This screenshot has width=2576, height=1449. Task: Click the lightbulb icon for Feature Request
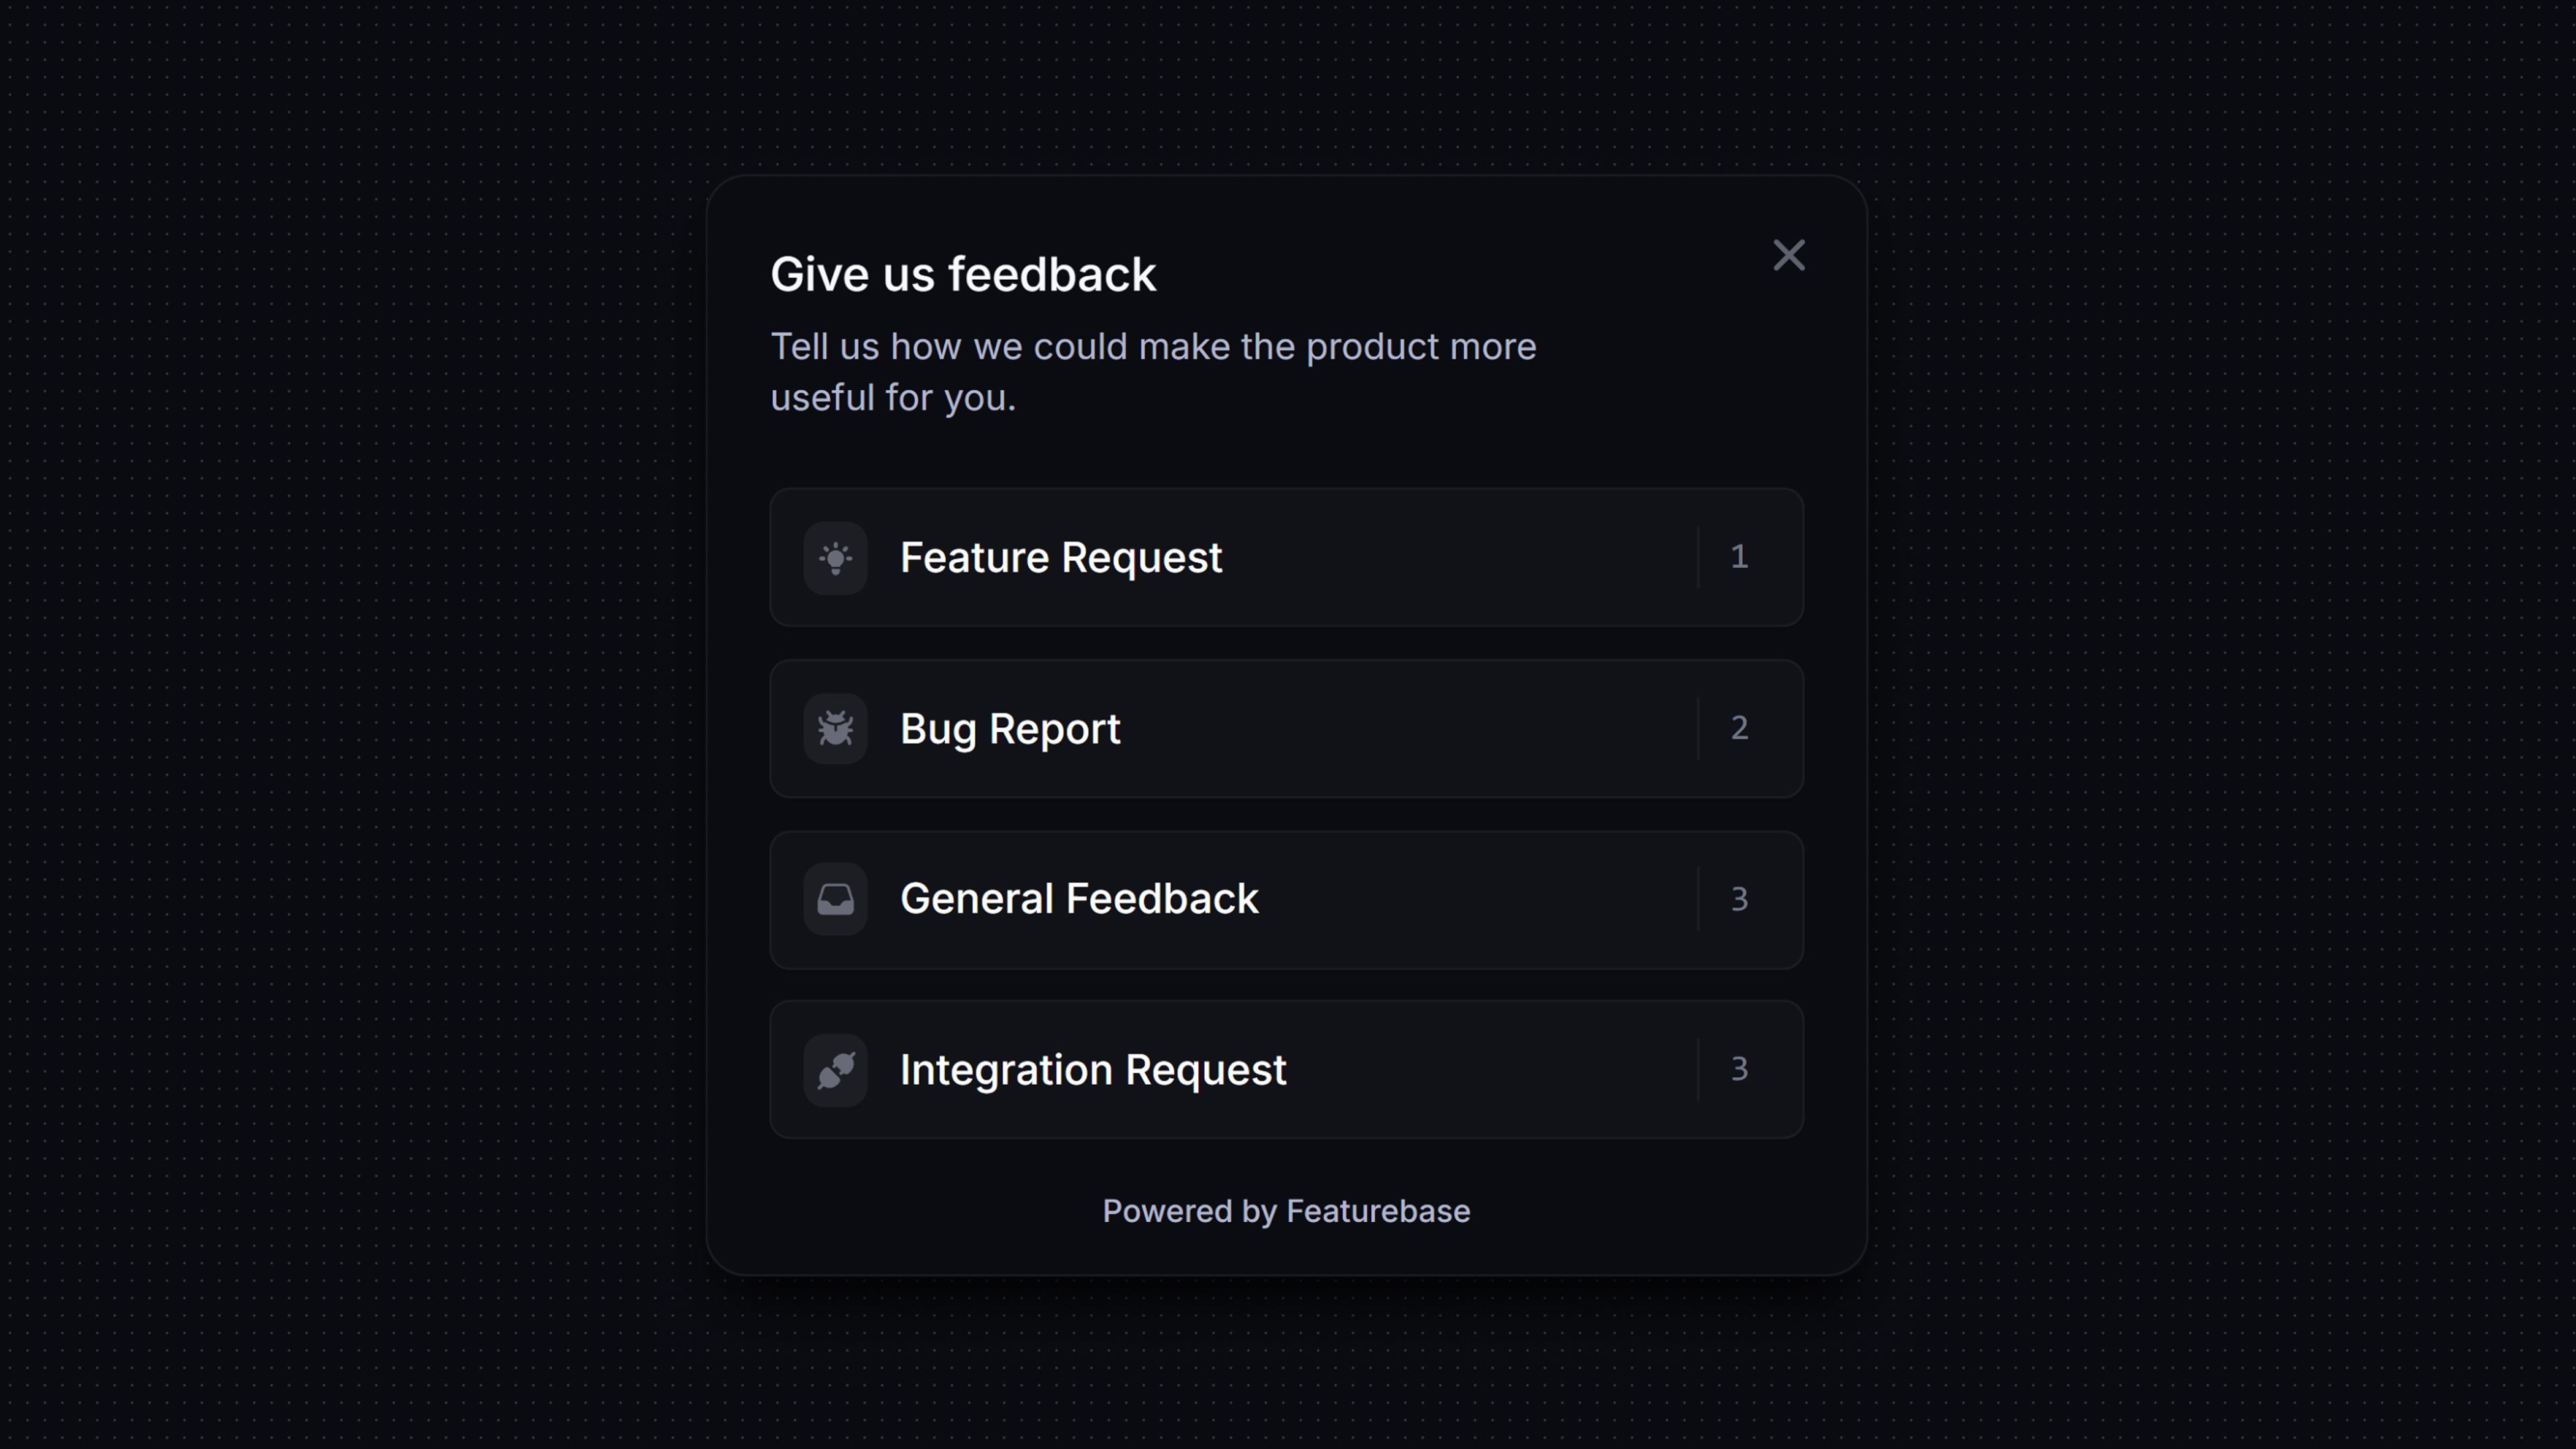pyautogui.click(x=836, y=557)
